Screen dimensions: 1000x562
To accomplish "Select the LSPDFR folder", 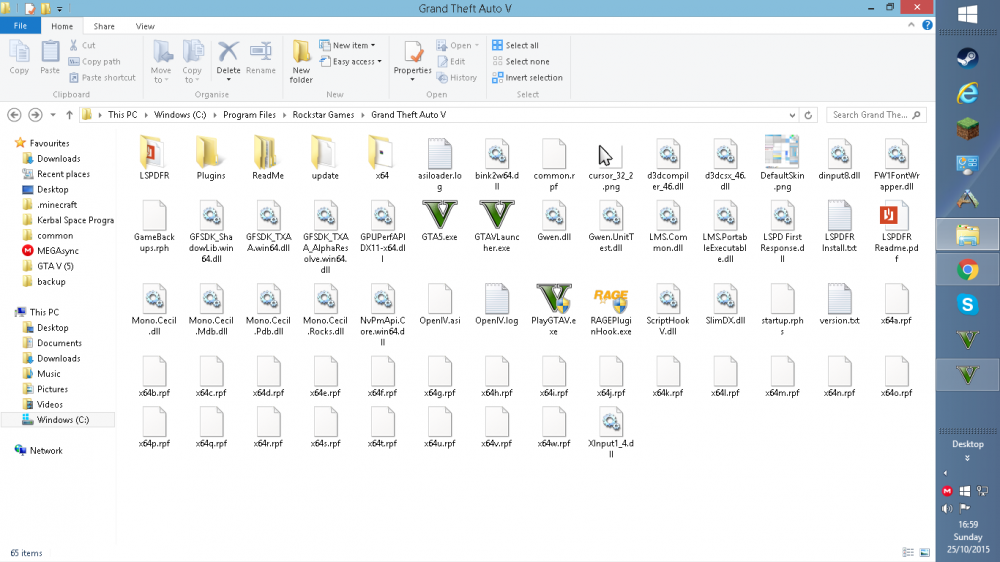I will point(154,152).
